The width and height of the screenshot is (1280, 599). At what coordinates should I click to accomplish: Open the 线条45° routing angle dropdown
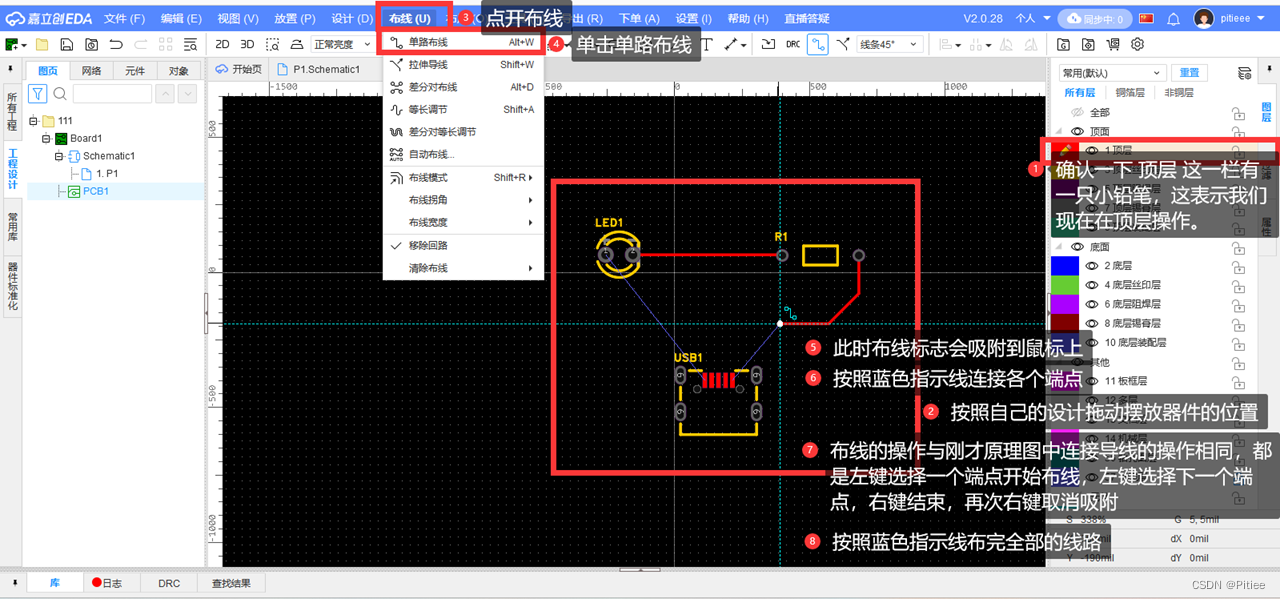pyautogui.click(x=890, y=44)
